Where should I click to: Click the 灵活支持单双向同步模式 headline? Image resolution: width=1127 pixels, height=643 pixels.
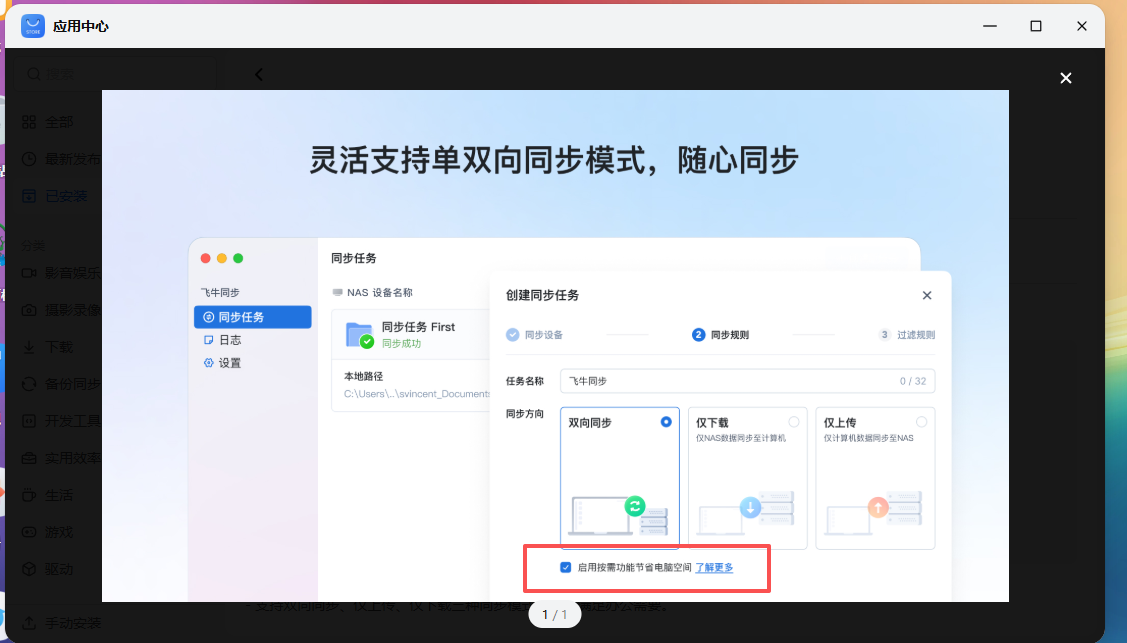coord(554,159)
